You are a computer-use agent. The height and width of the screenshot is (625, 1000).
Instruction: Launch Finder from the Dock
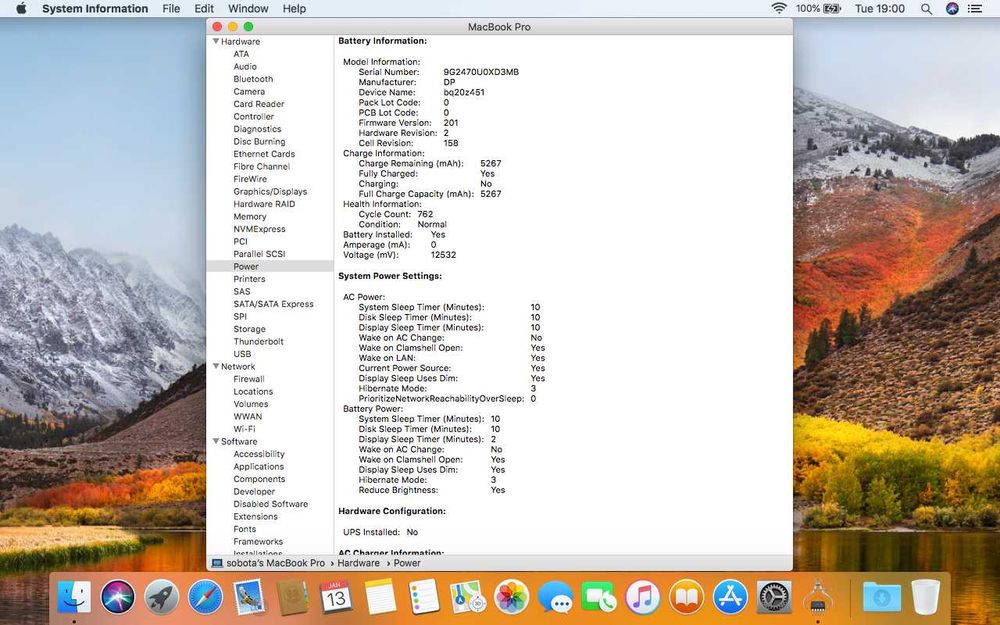point(74,598)
